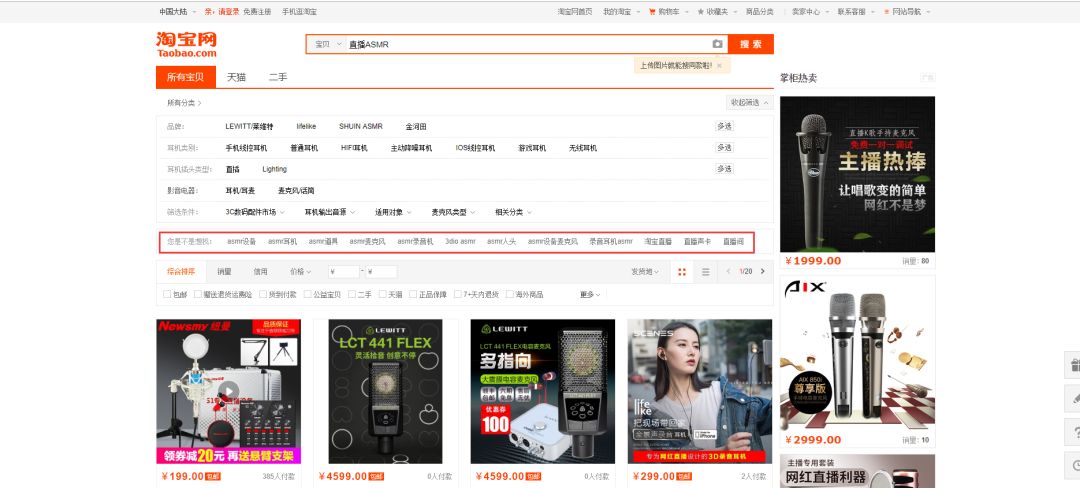Click suggested search 直播声卡
The width and height of the screenshot is (1080, 488).
point(697,242)
